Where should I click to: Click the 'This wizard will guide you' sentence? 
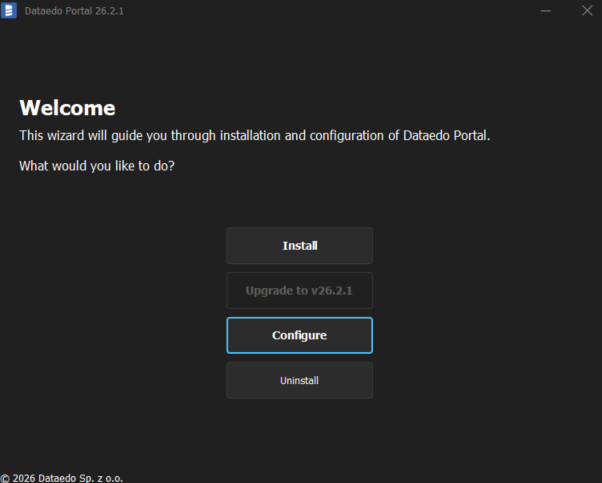click(255, 136)
